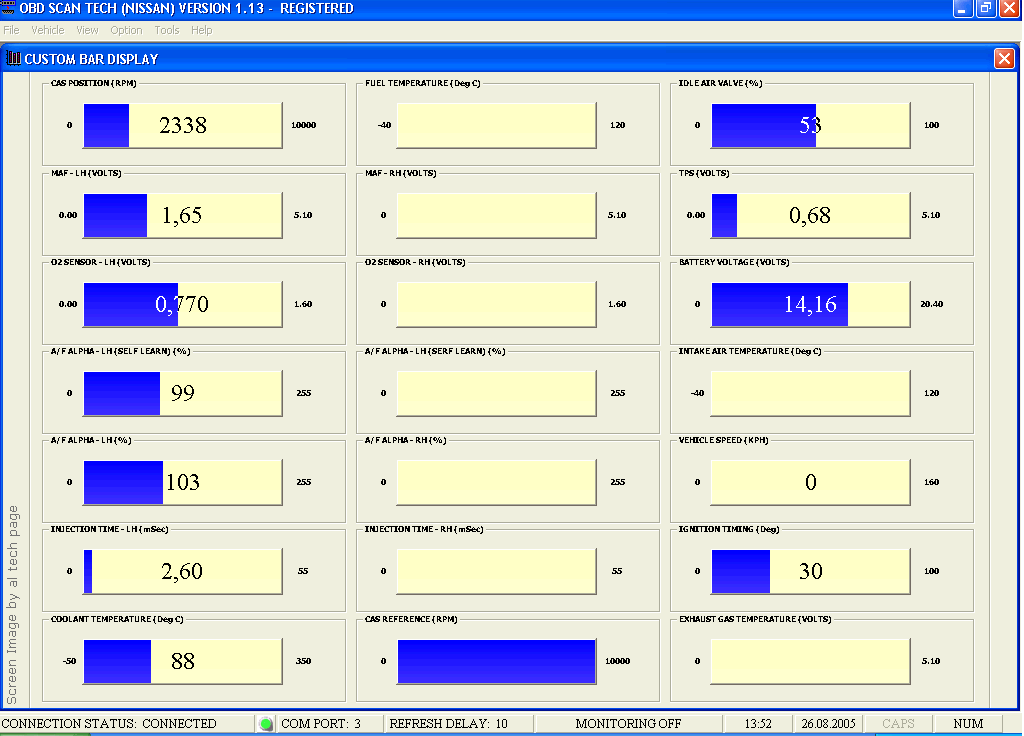The height and width of the screenshot is (736, 1024).
Task: Click the CAS Reference RPM full bar
Action: click(496, 661)
